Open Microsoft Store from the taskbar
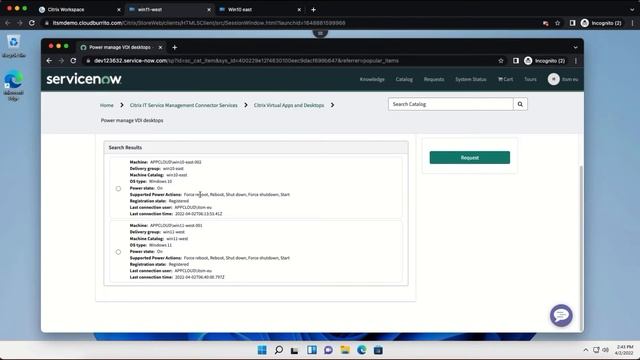Screen dimensions: 640x360 [x=378, y=350]
